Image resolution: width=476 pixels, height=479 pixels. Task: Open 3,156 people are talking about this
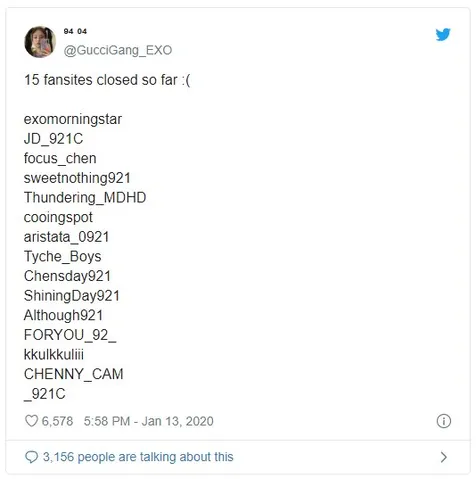[138, 457]
